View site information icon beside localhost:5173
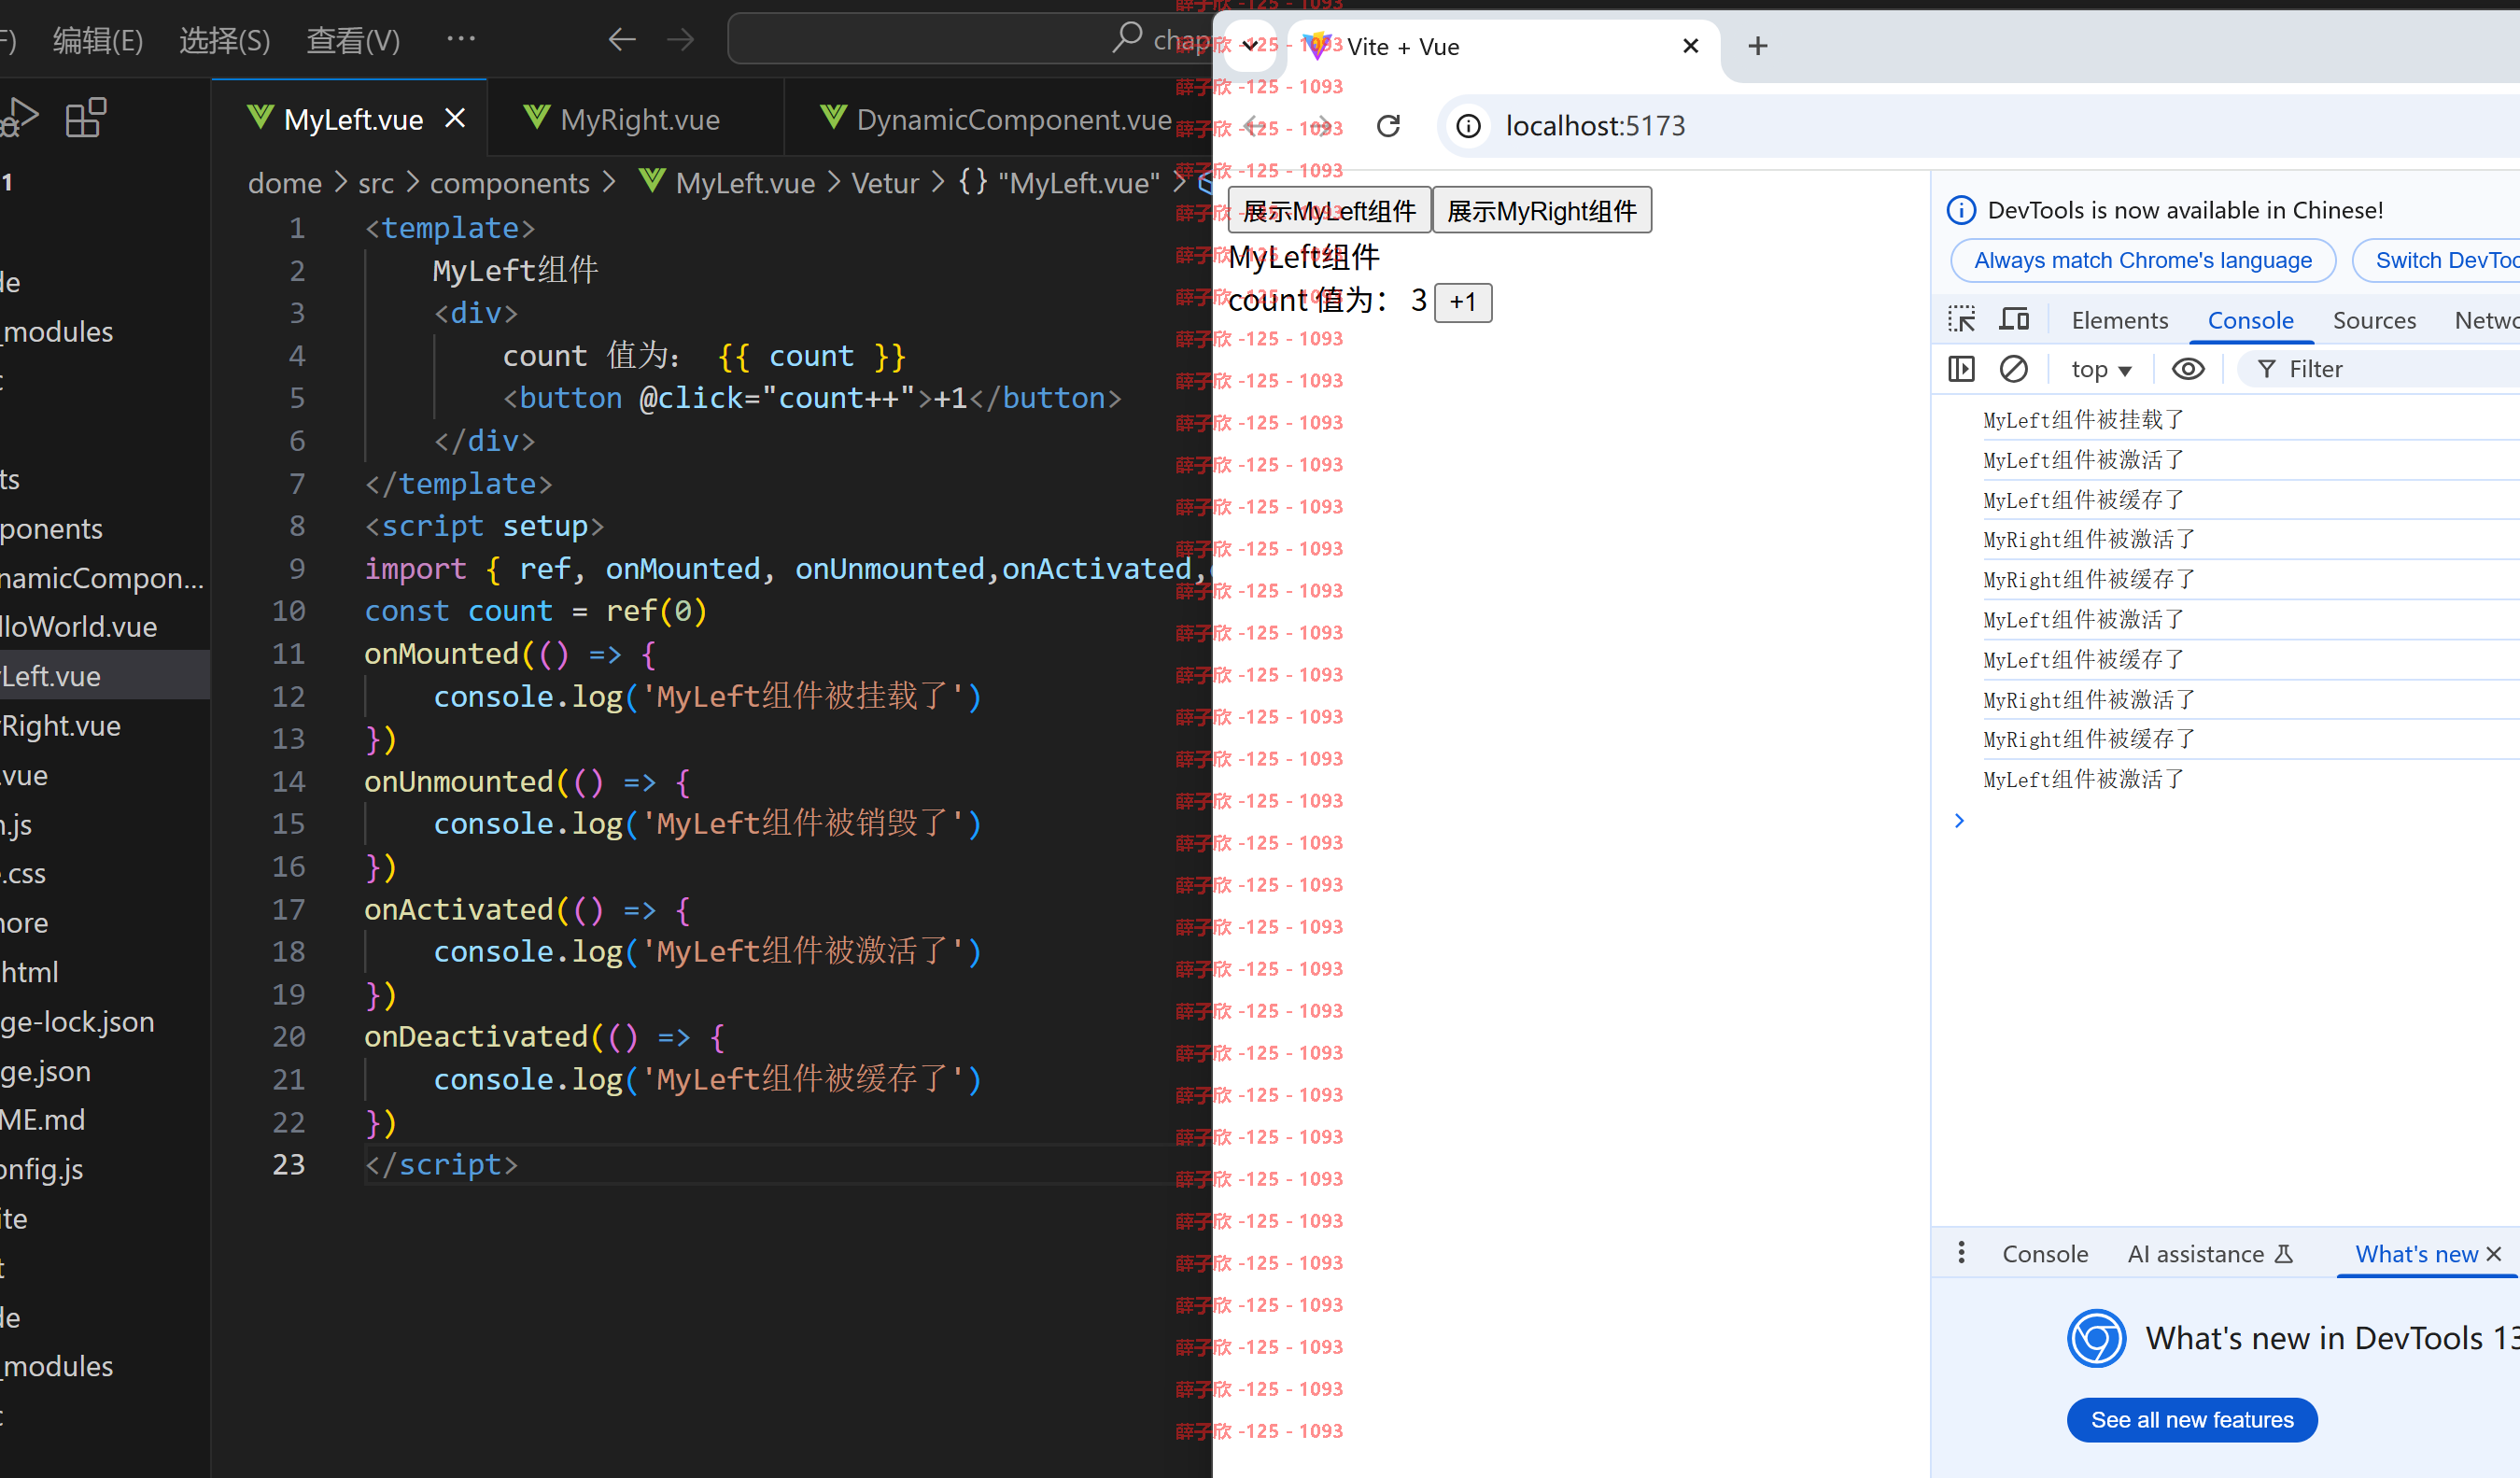This screenshot has height=1478, width=2520. point(1468,126)
